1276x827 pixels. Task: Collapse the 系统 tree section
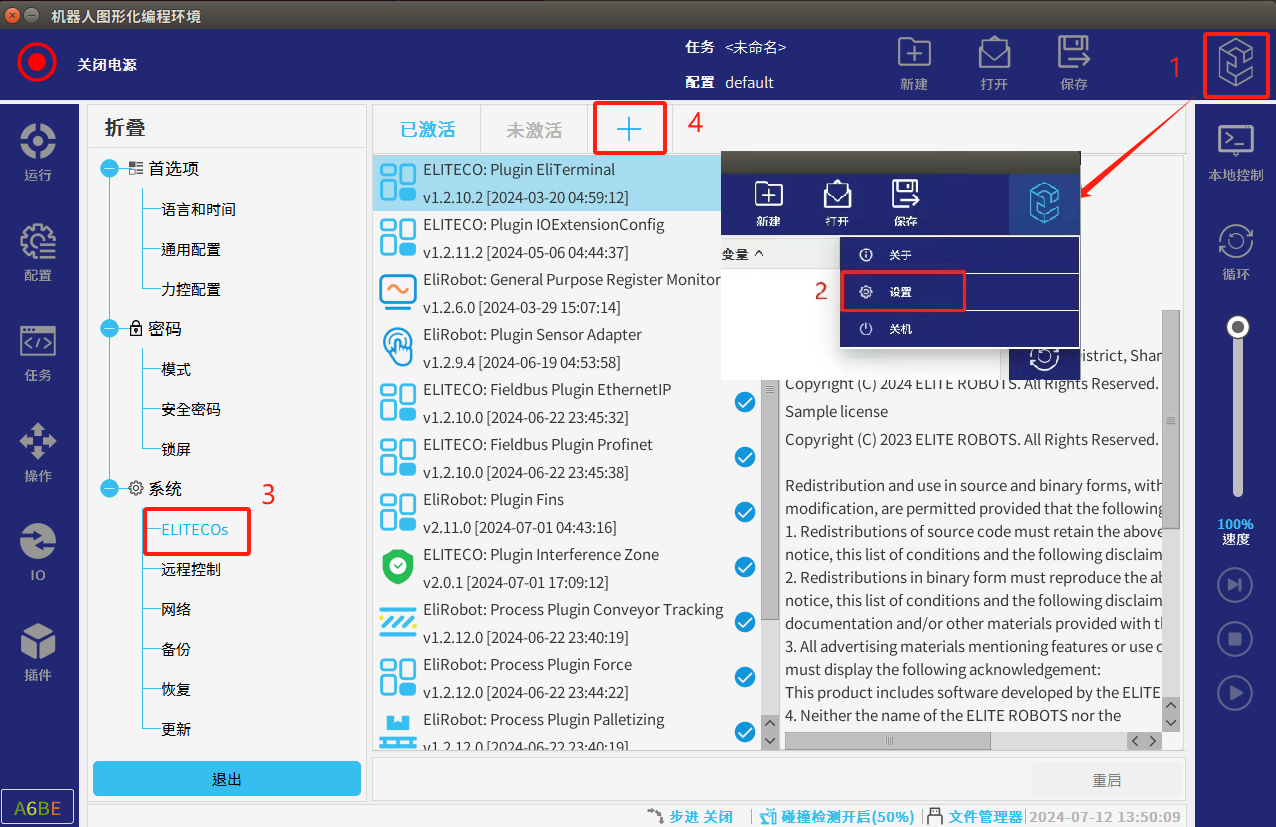pyautogui.click(x=110, y=489)
